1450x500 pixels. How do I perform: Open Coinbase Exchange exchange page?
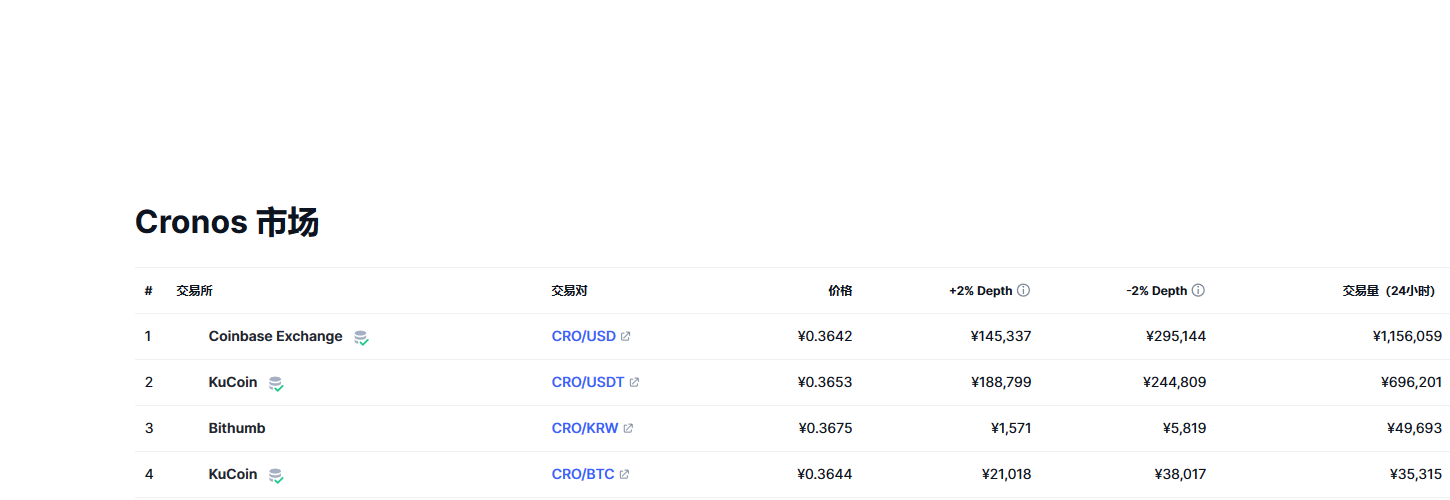275,337
